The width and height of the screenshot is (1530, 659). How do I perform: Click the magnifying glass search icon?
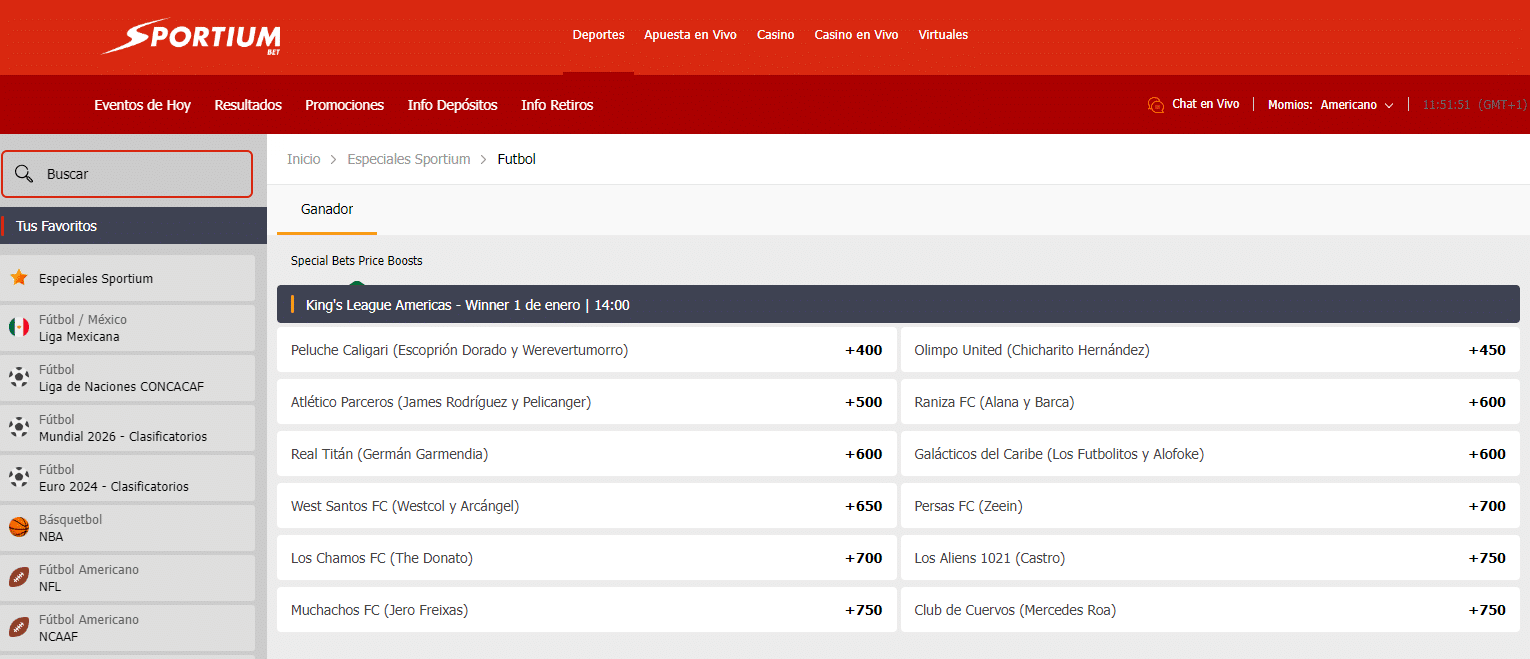tap(24, 174)
